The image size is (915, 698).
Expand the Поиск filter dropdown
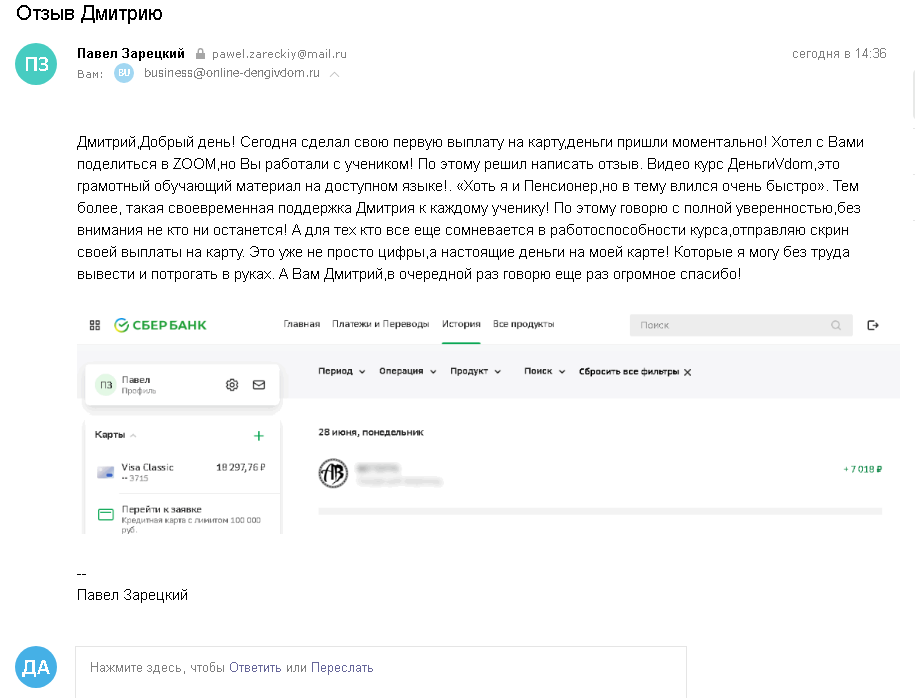pyautogui.click(x=544, y=371)
